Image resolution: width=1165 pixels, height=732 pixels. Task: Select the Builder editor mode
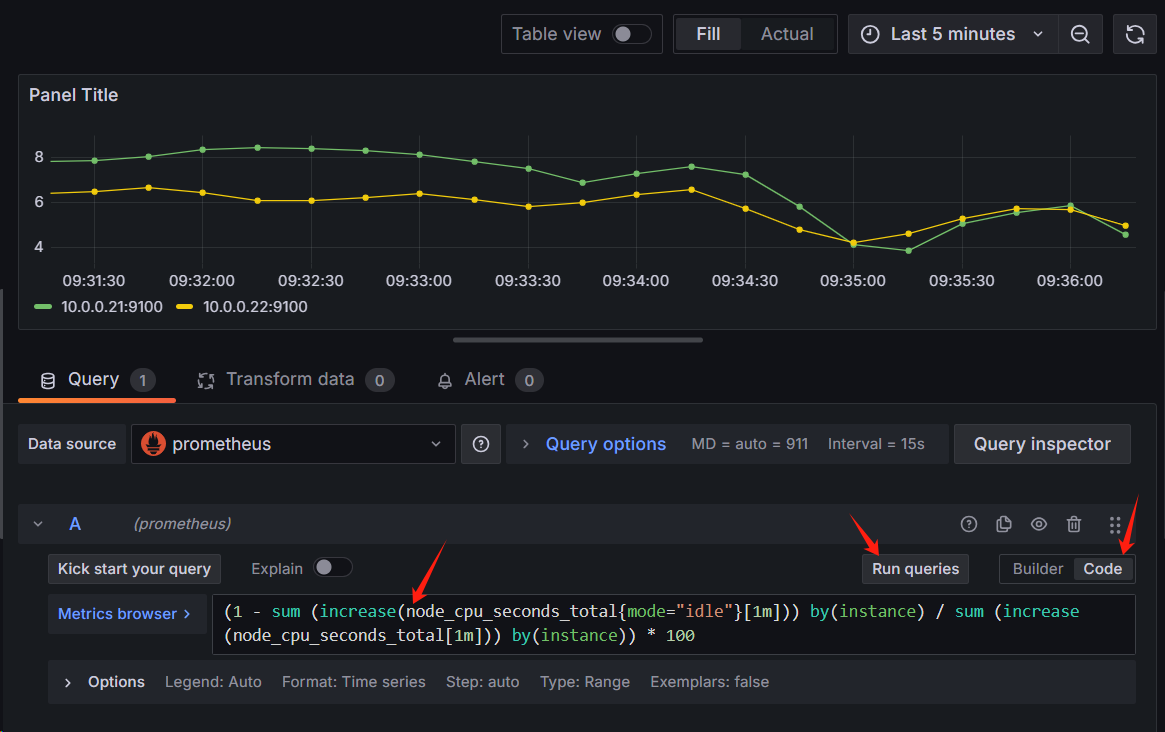[x=1038, y=569]
